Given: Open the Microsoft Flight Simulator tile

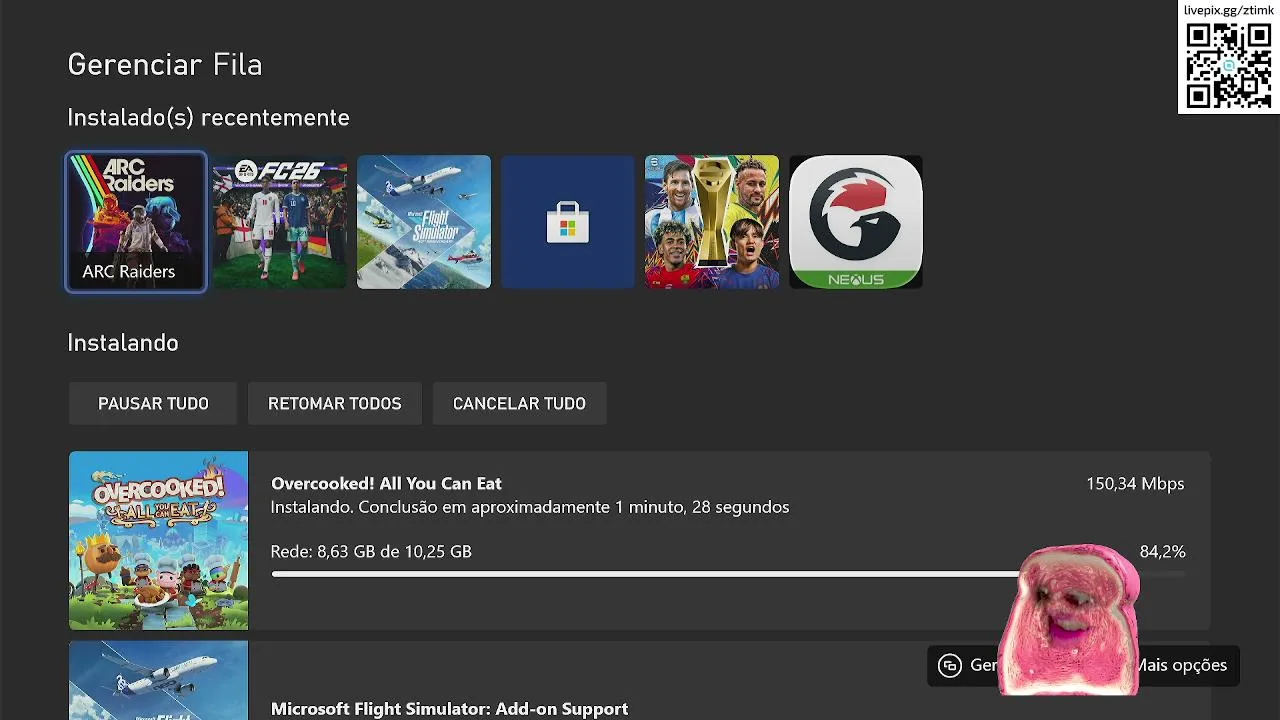Looking at the screenshot, I should pyautogui.click(x=424, y=222).
